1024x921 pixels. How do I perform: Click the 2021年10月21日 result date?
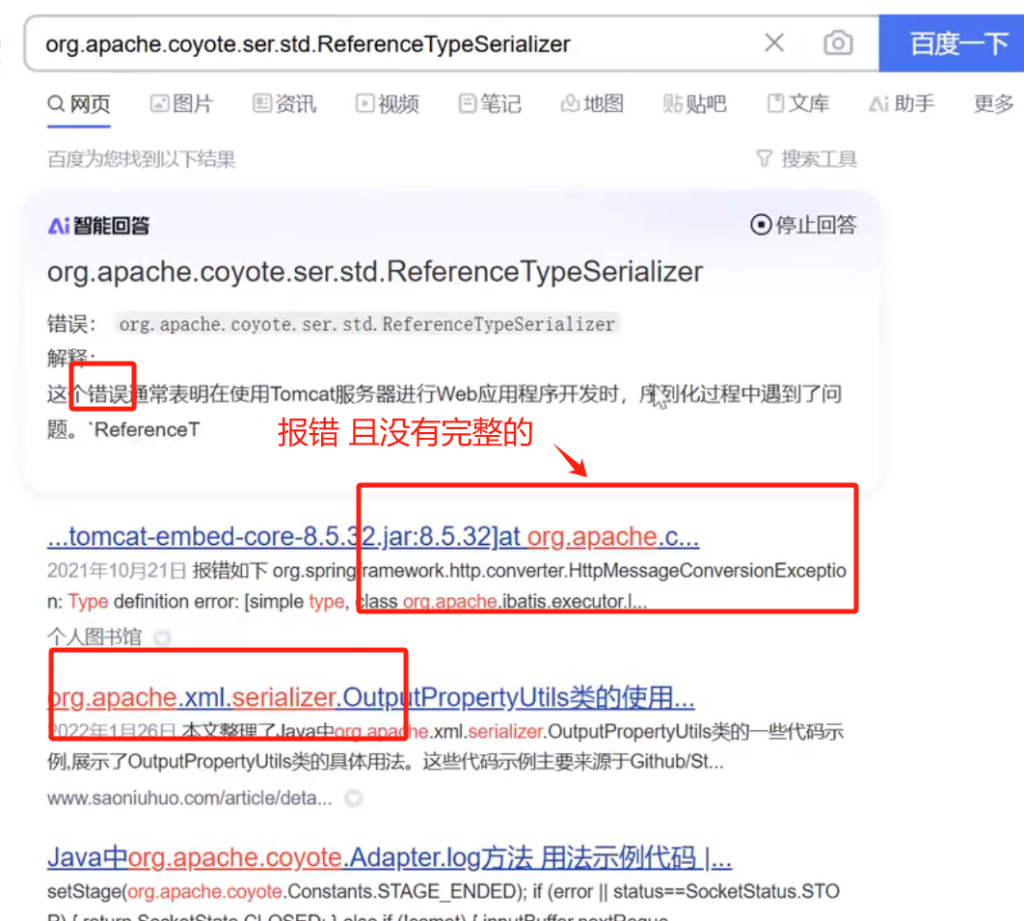tap(117, 571)
